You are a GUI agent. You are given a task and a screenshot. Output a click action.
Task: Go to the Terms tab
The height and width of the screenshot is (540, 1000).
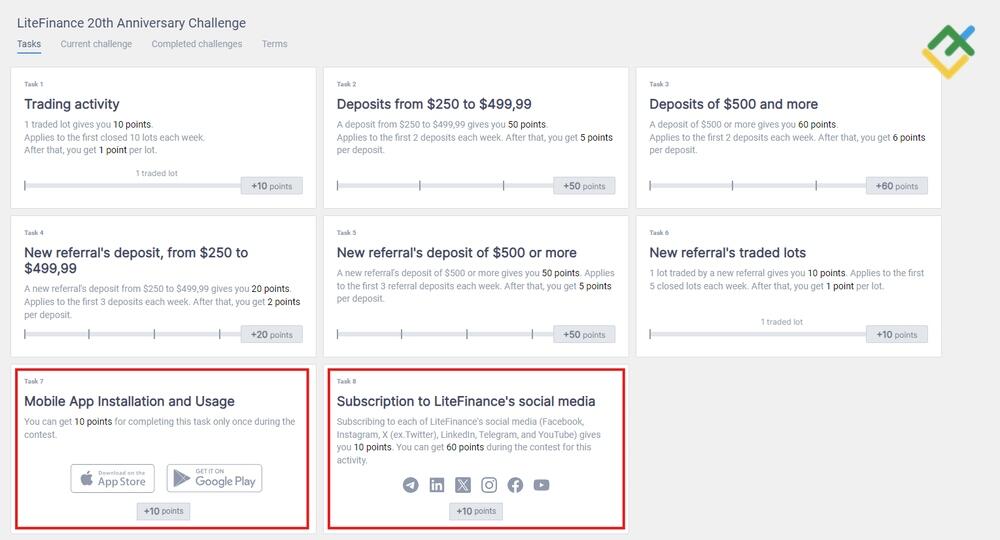tap(274, 44)
